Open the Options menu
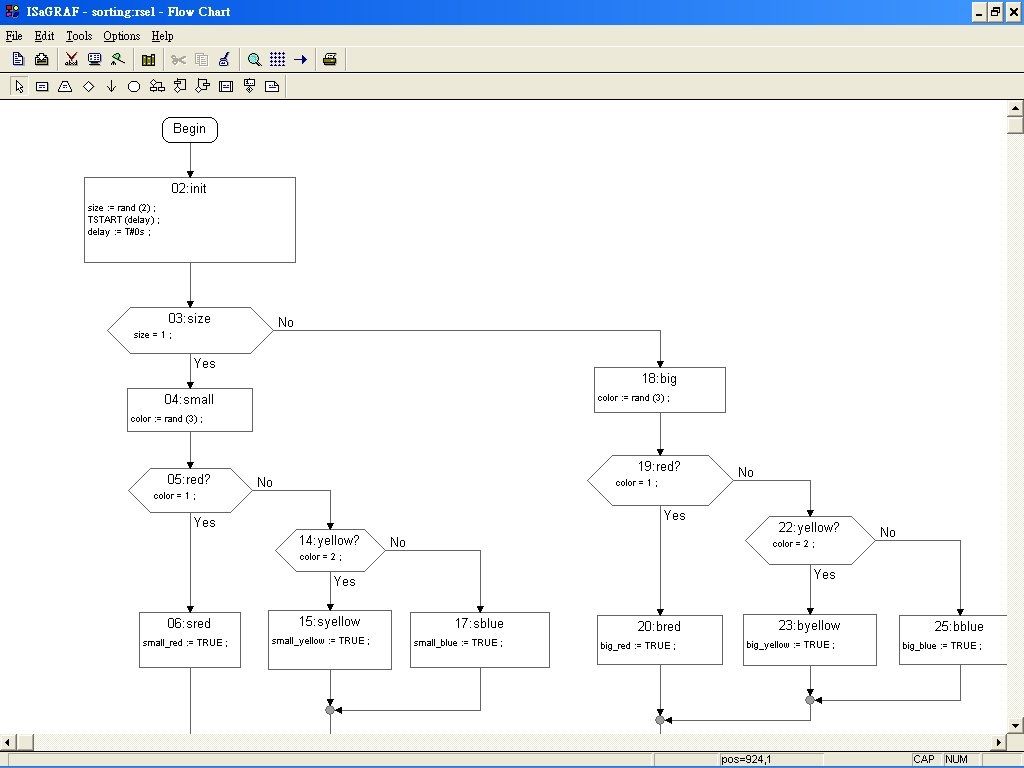The width and height of the screenshot is (1024, 768). [x=120, y=36]
